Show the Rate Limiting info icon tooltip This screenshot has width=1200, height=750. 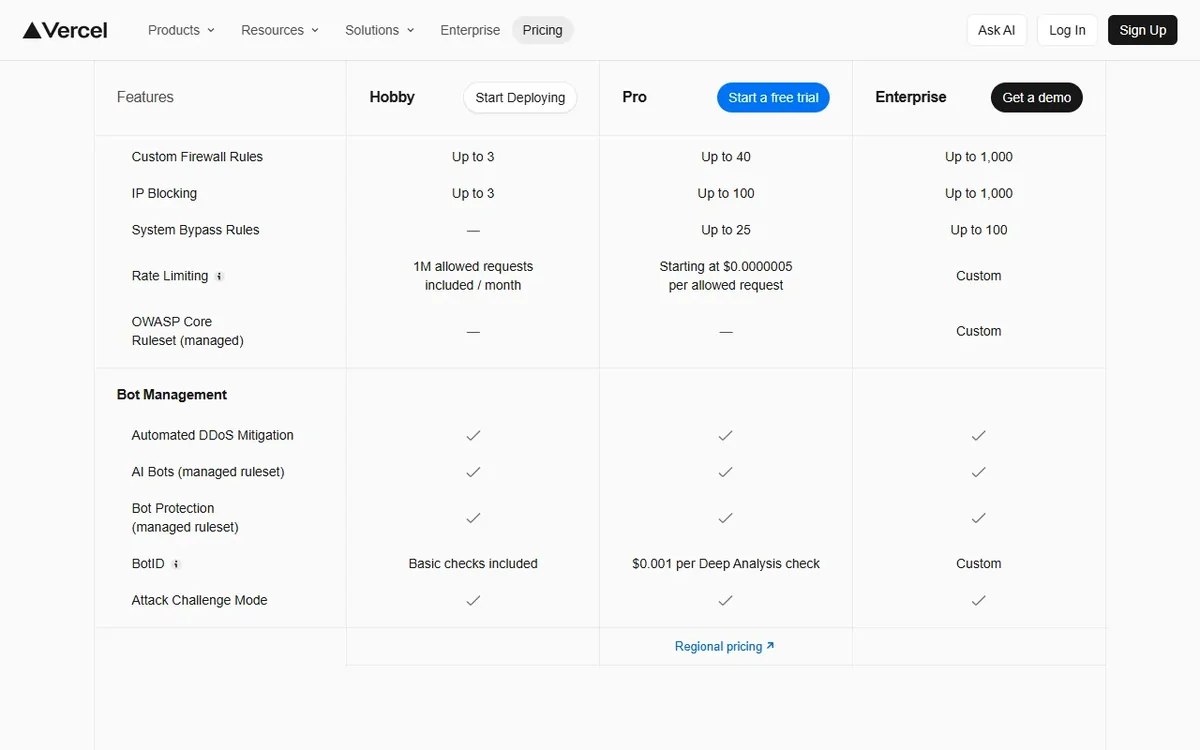pos(219,276)
